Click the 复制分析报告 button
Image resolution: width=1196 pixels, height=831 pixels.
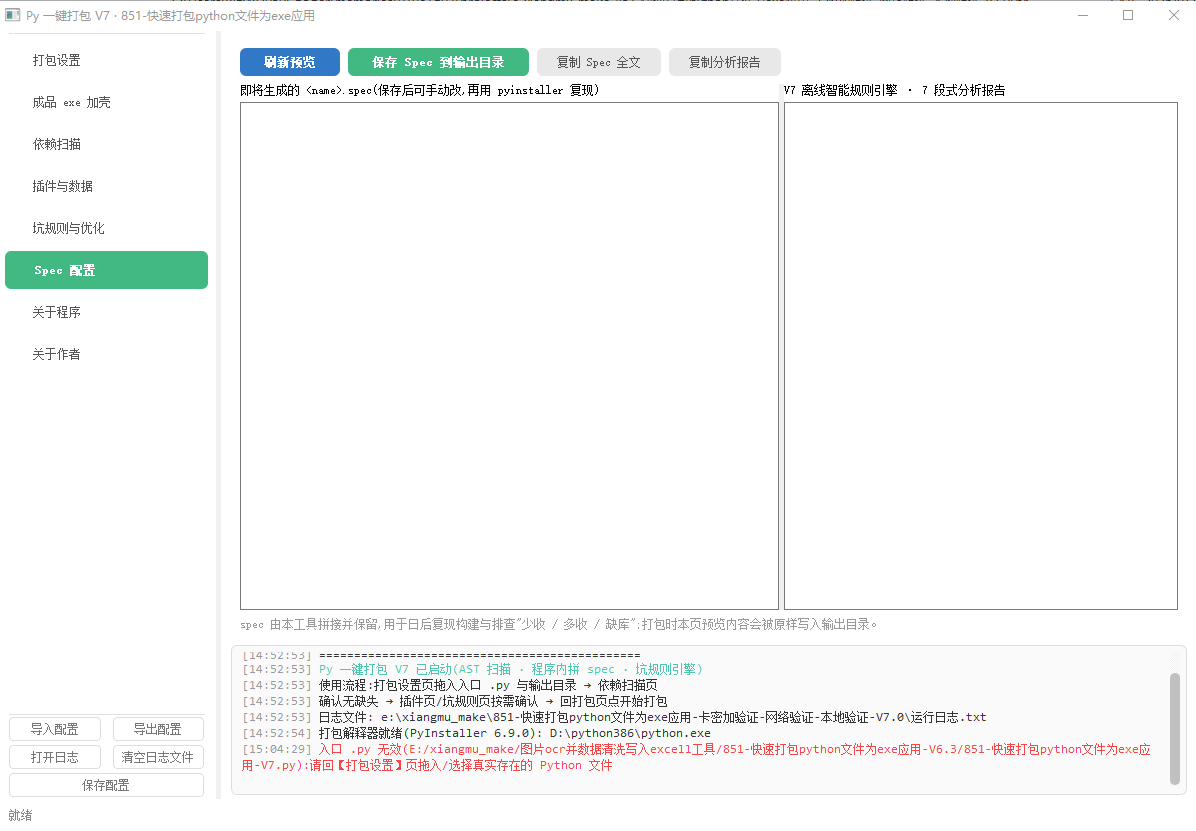(725, 62)
